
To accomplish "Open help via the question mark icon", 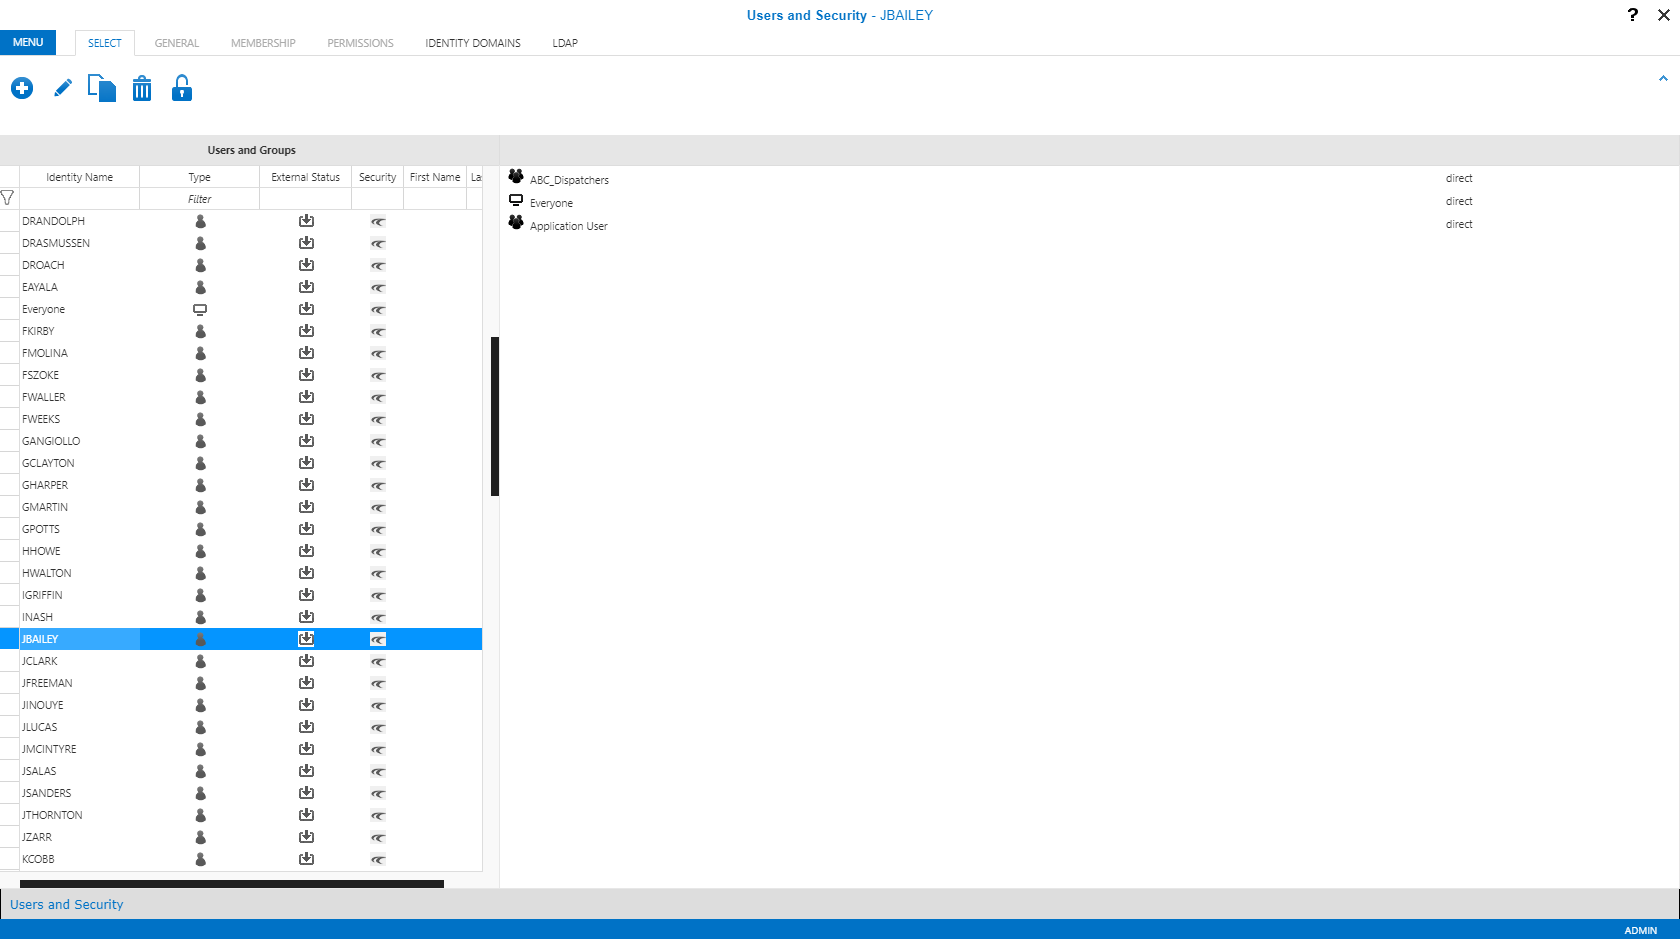I will (x=1632, y=15).
